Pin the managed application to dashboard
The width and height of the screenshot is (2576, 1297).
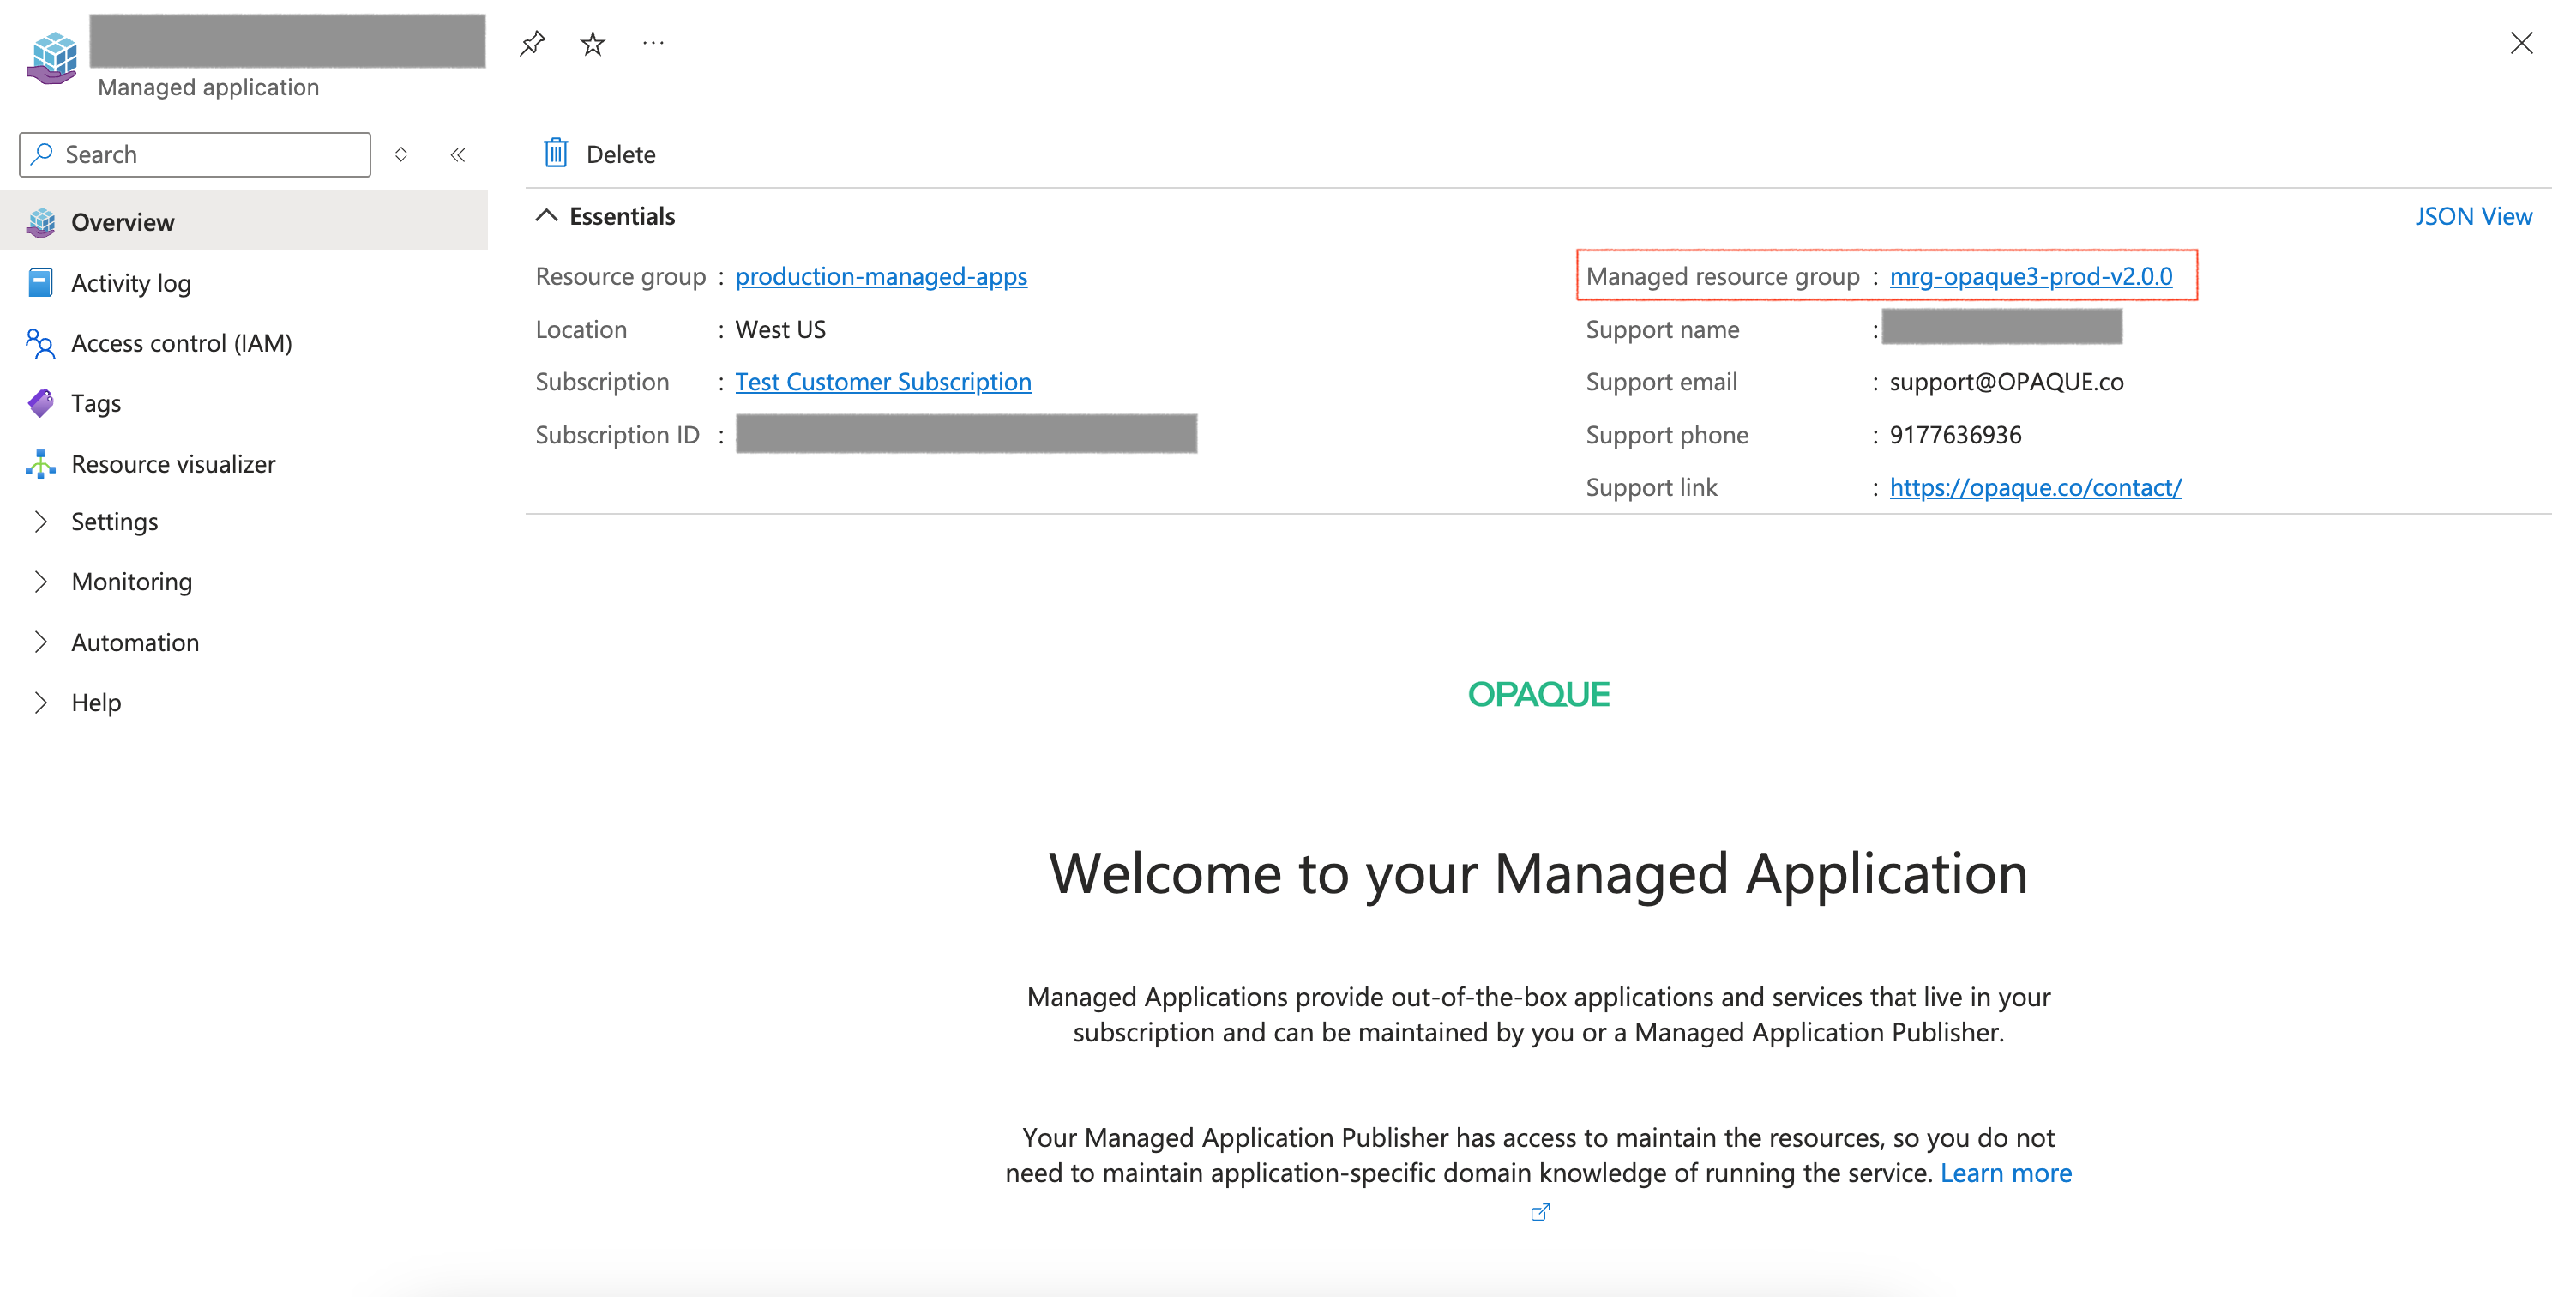pos(532,43)
